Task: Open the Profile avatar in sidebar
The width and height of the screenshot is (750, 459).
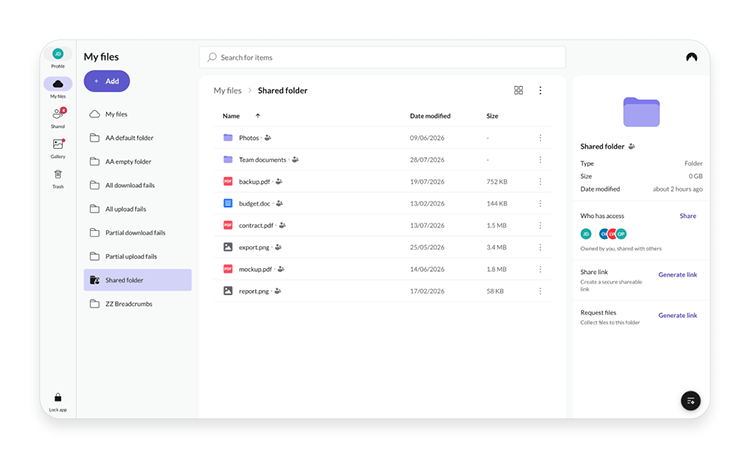Action: tap(58, 54)
